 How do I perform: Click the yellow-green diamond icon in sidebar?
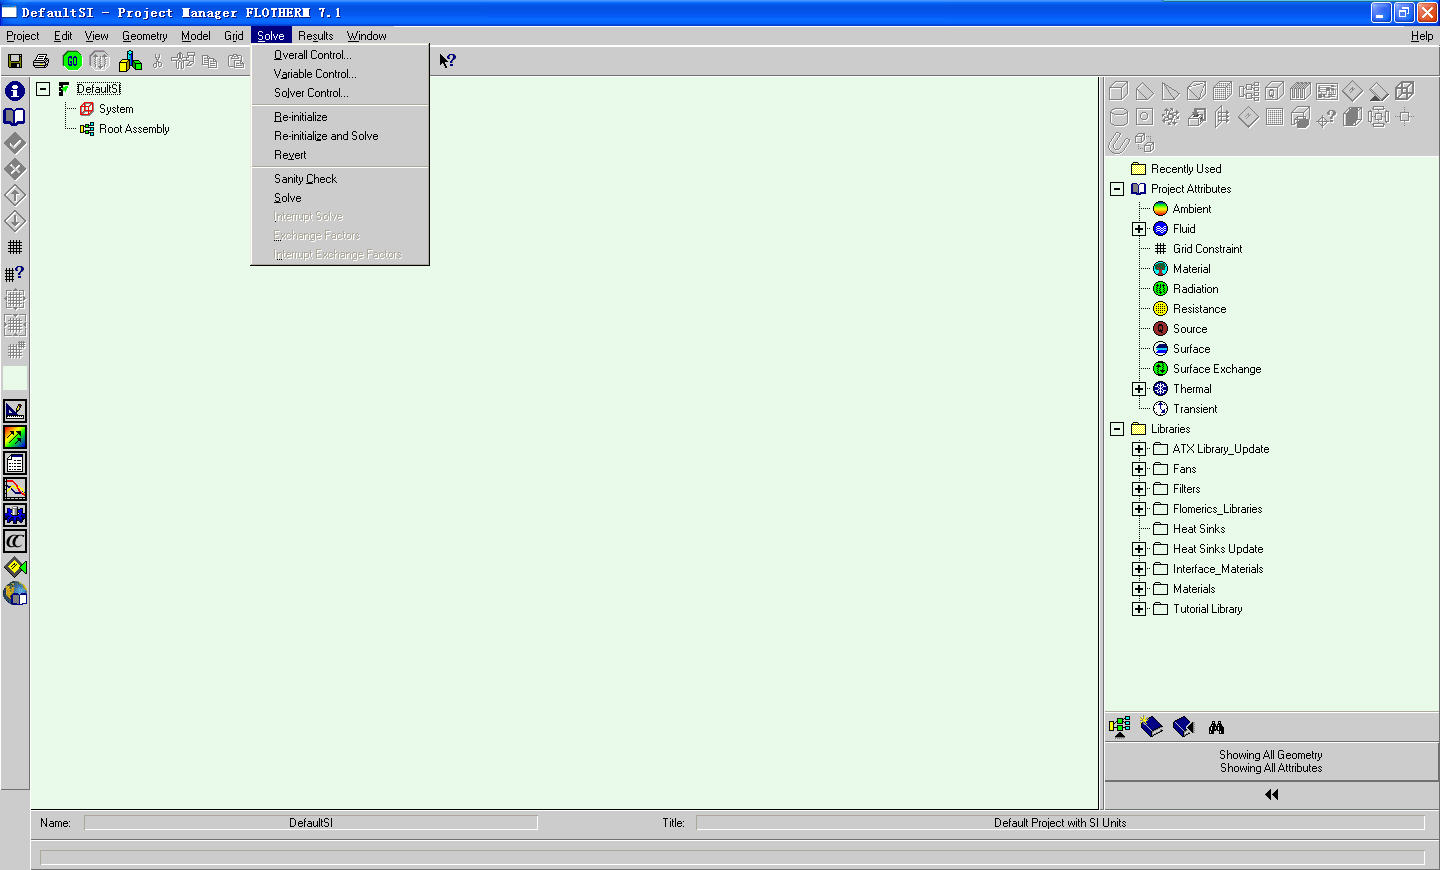coord(15,567)
